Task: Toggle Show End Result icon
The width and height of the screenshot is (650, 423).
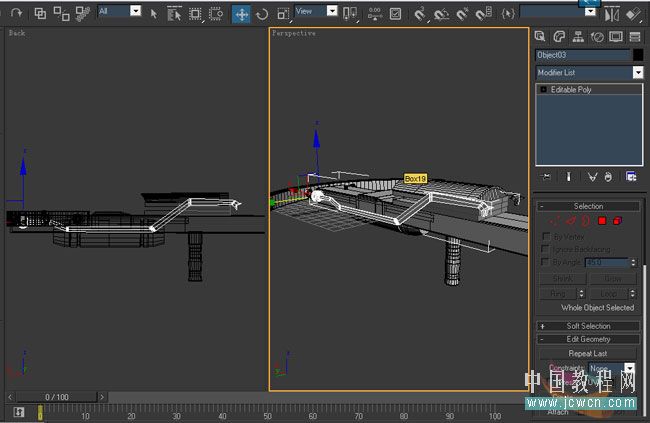Action: point(568,177)
